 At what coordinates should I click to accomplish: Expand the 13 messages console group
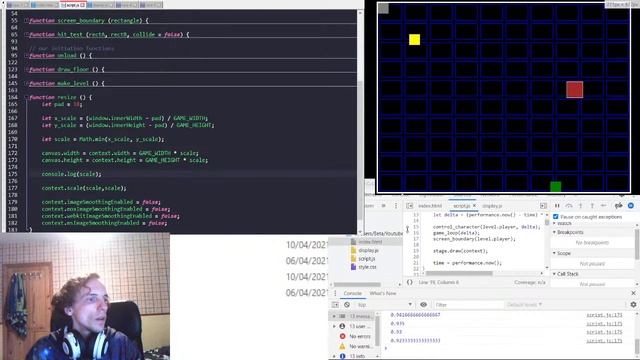(334, 316)
